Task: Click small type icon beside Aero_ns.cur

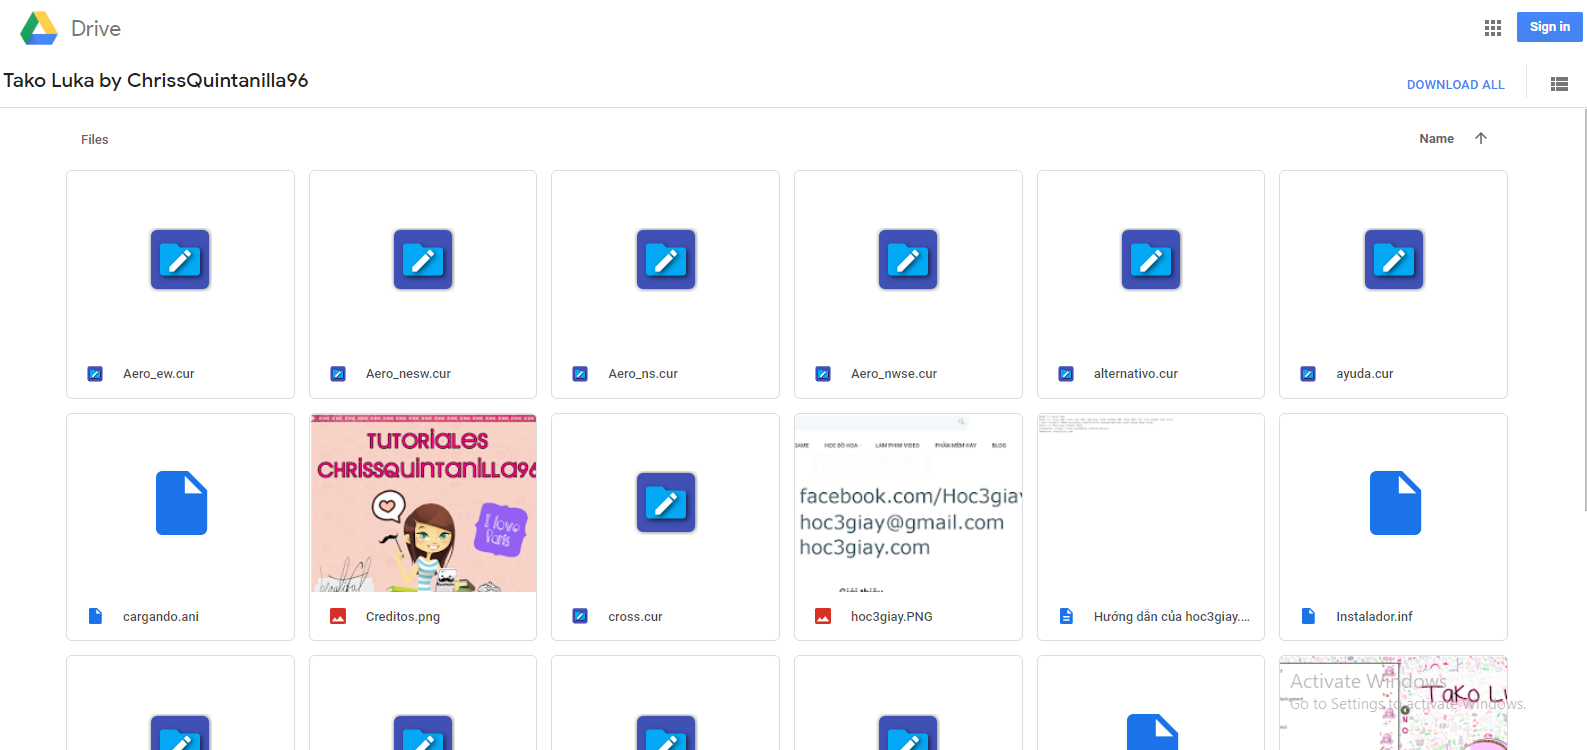Action: 580,374
